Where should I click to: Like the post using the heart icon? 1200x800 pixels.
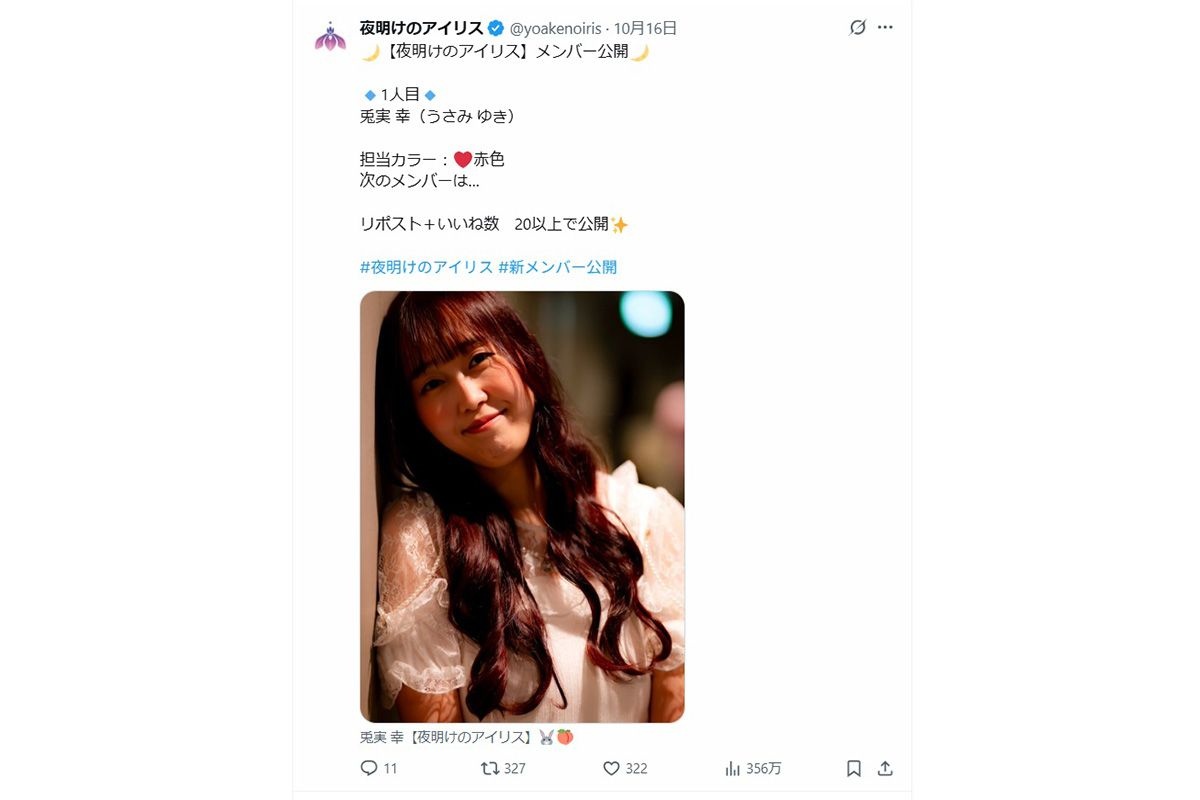pos(611,768)
